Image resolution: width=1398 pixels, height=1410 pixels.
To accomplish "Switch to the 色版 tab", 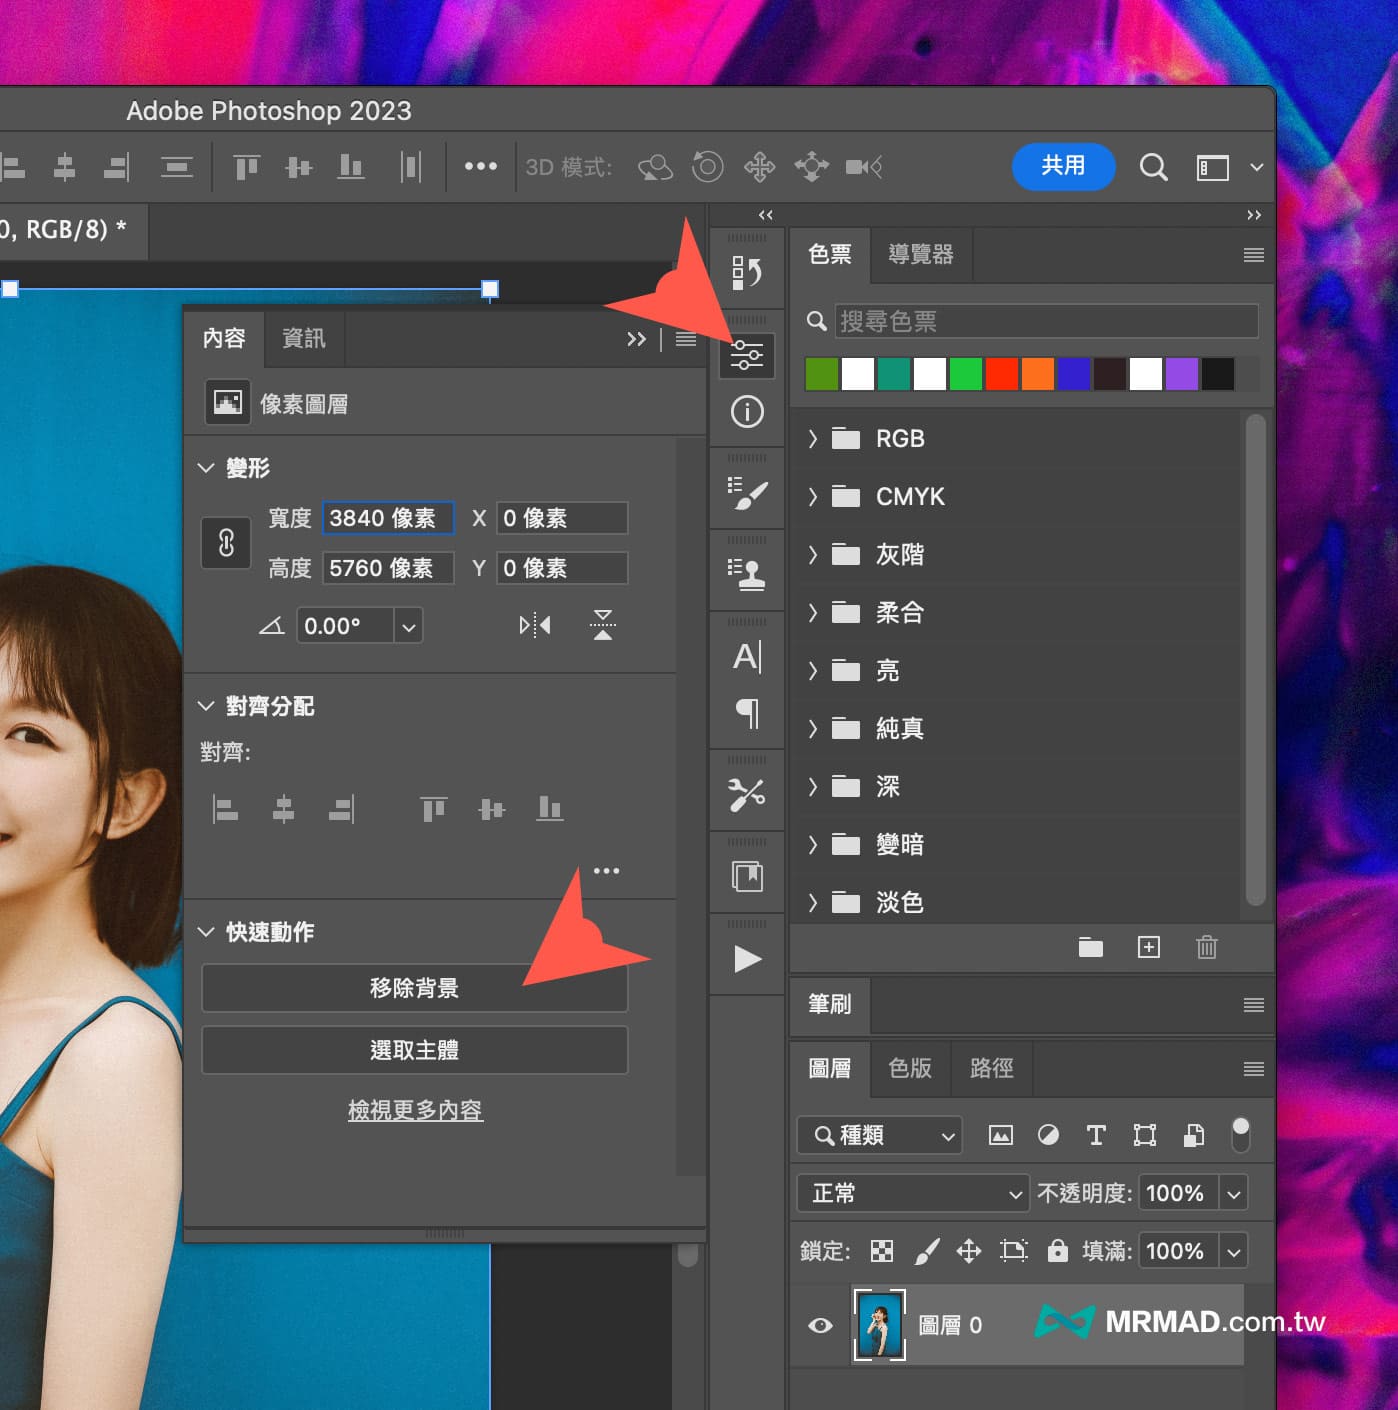I will [x=910, y=1068].
